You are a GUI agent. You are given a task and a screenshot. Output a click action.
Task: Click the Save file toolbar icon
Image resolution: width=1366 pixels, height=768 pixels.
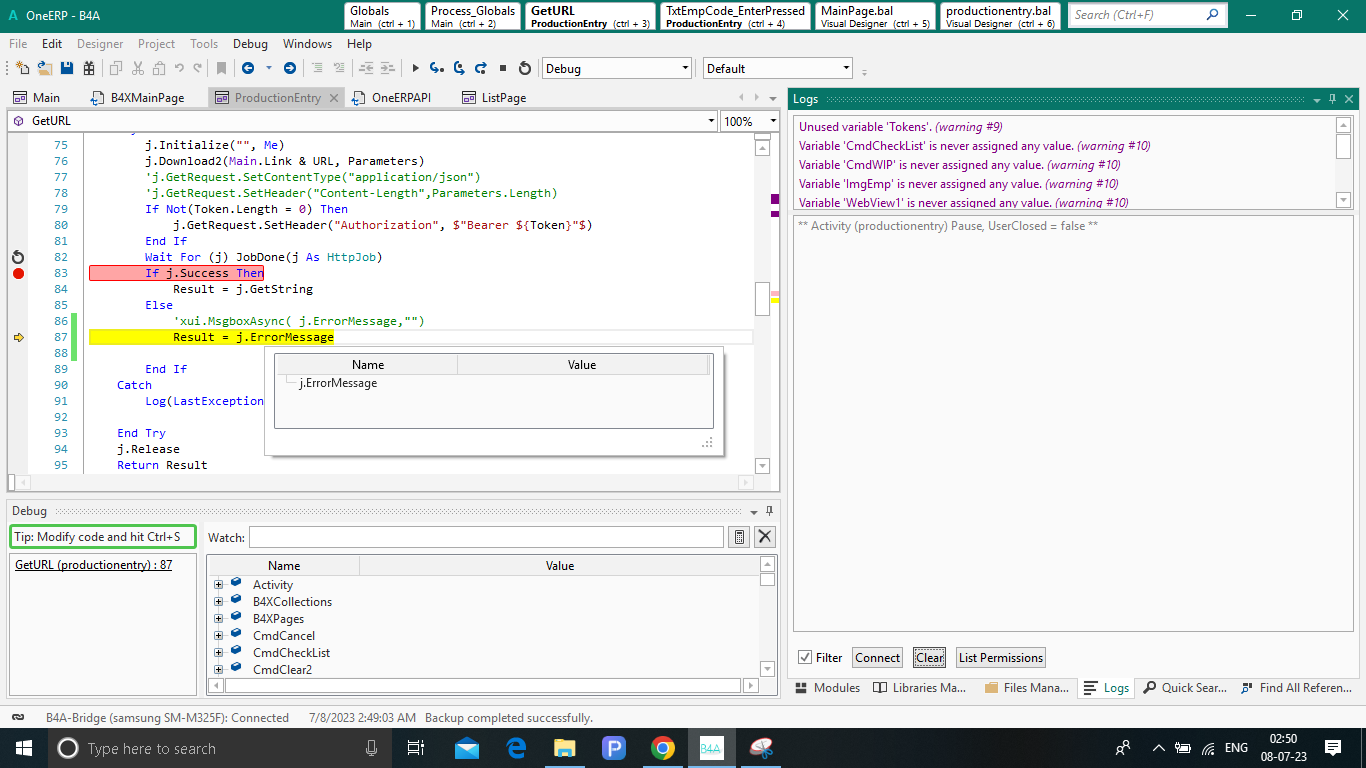click(67, 68)
